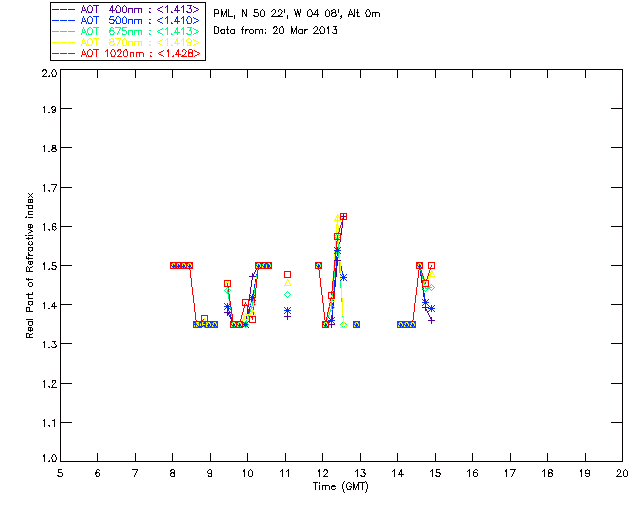640x512 pixels.
Task: Click the x-axis hour label 16
Action: pos(473,473)
